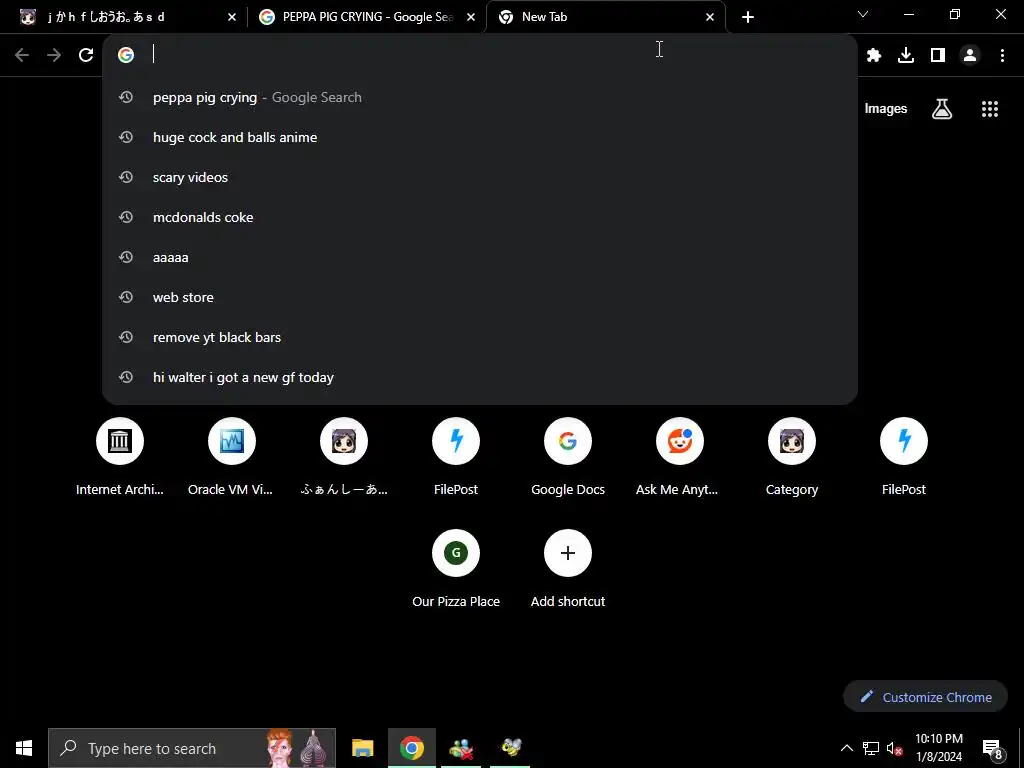Open the bee icon taskbar app

pos(510,748)
